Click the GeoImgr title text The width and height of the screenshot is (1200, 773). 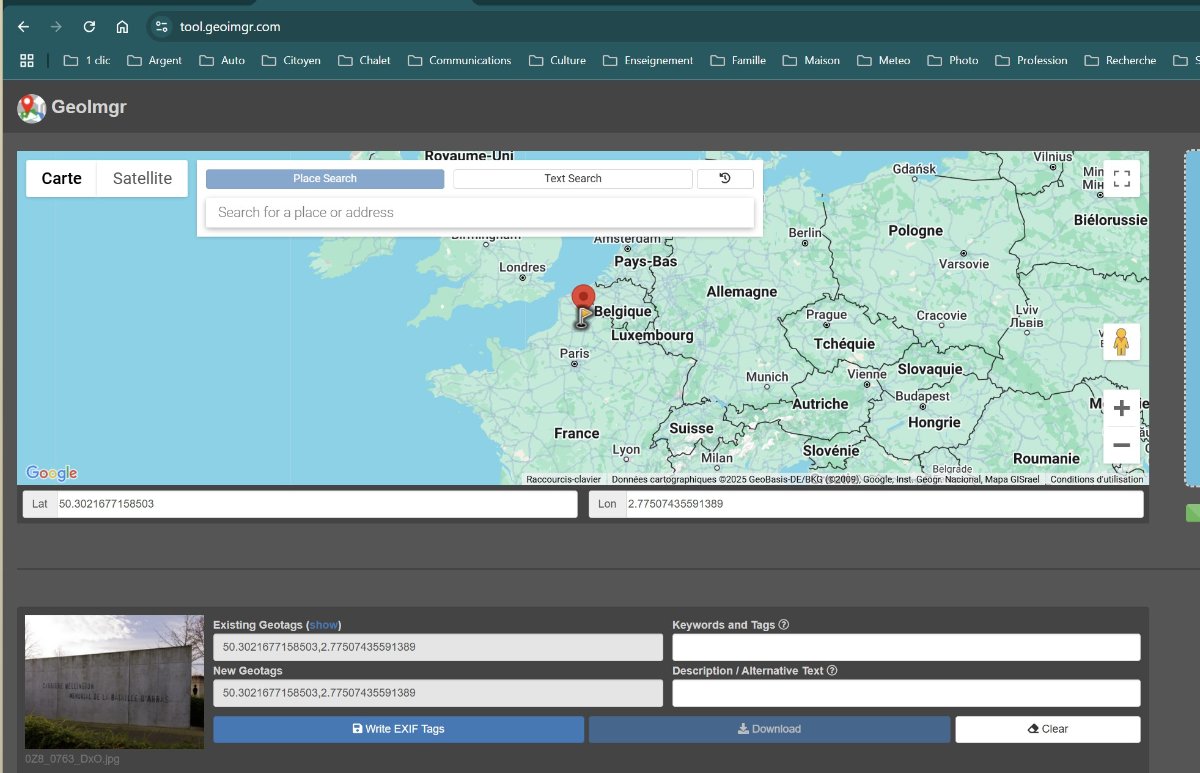point(89,107)
